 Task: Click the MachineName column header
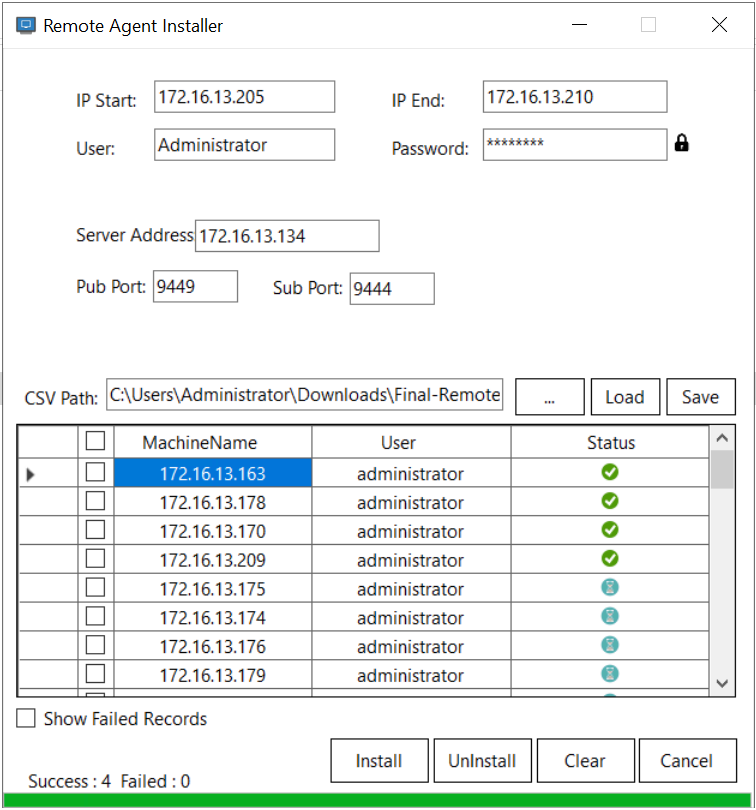212,442
